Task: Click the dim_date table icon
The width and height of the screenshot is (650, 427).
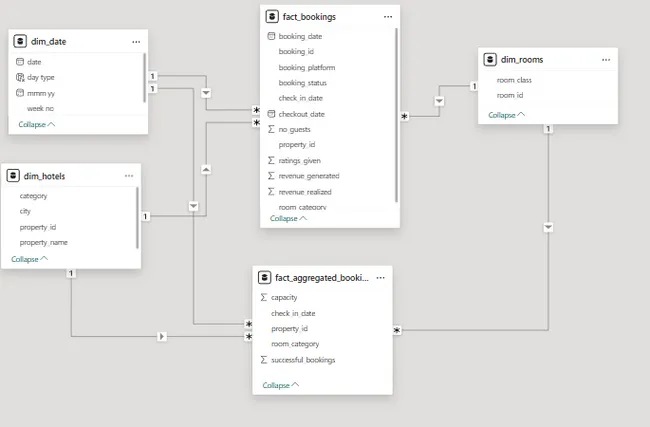Action: [x=22, y=41]
